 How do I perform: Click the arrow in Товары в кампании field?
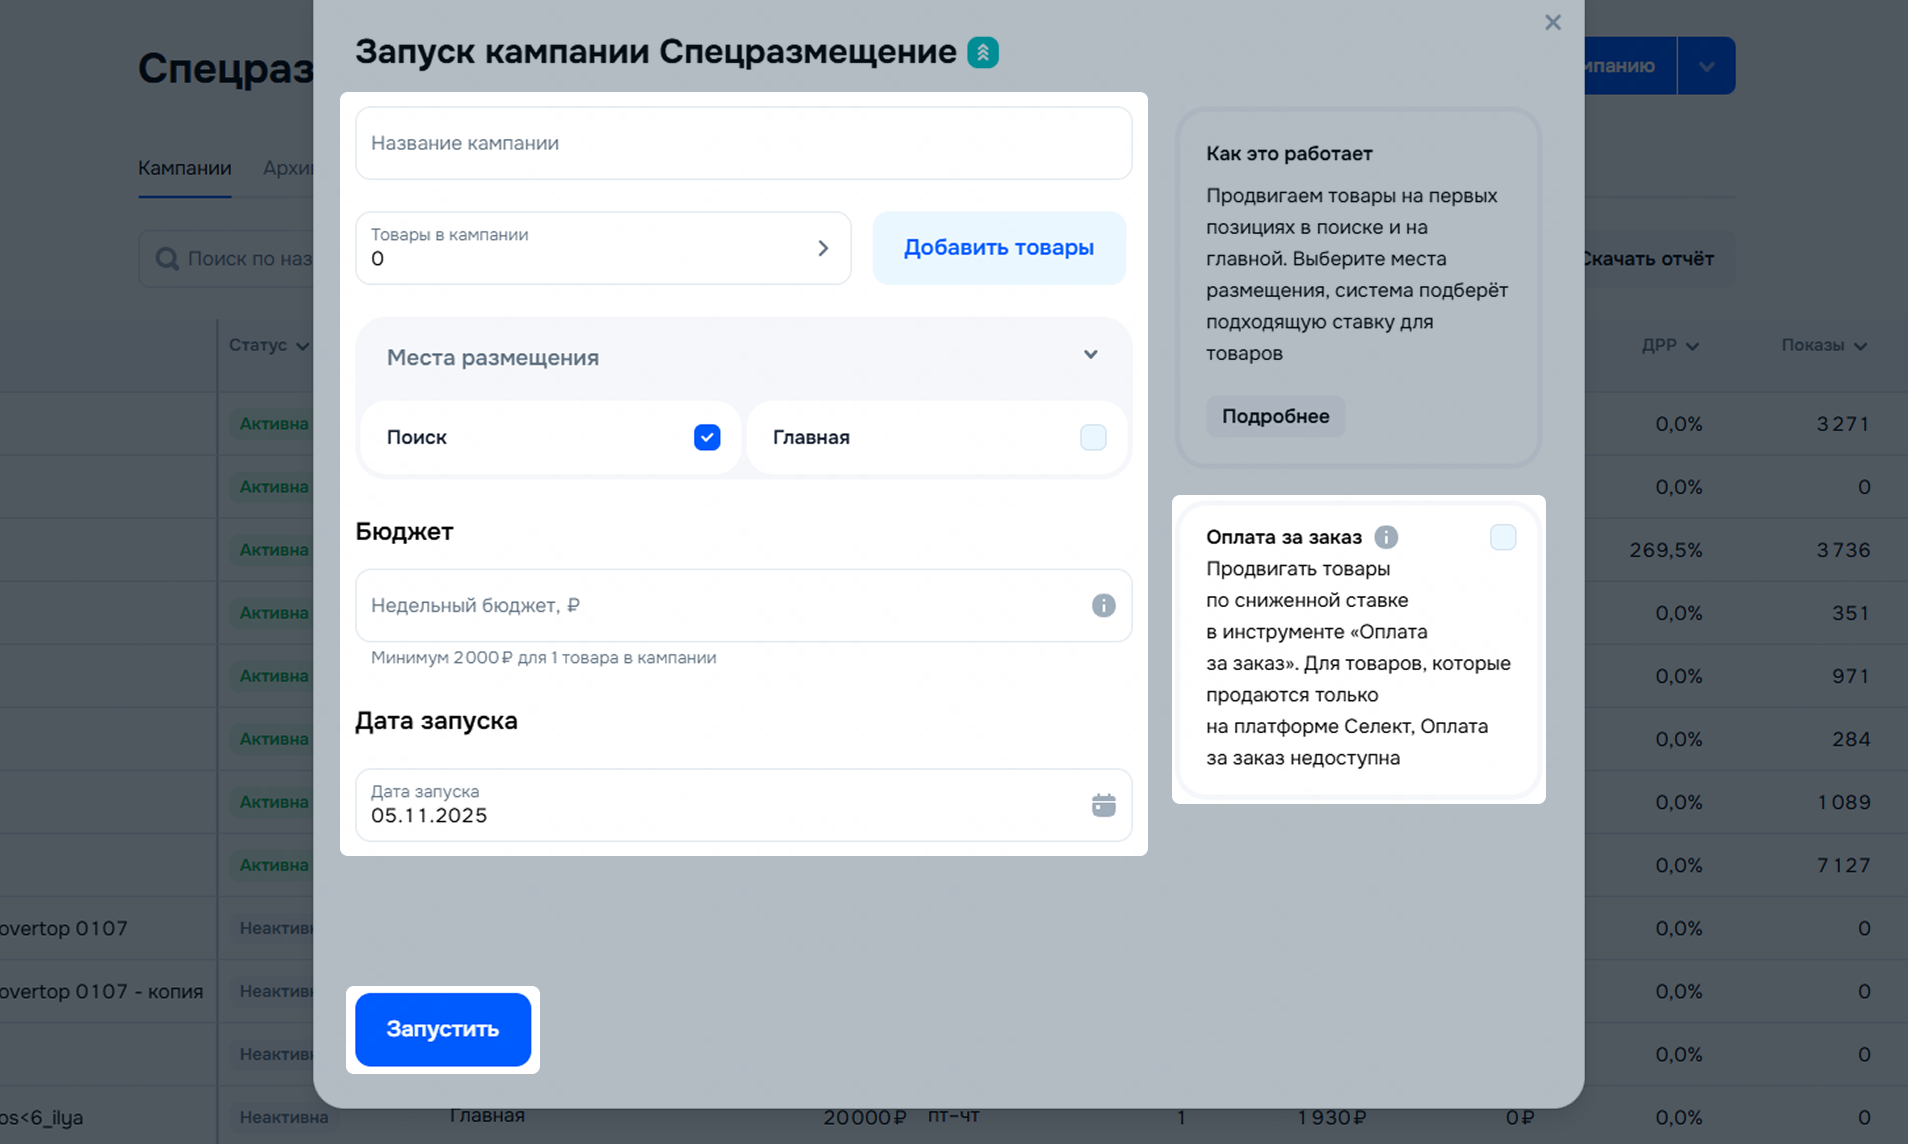pos(823,248)
